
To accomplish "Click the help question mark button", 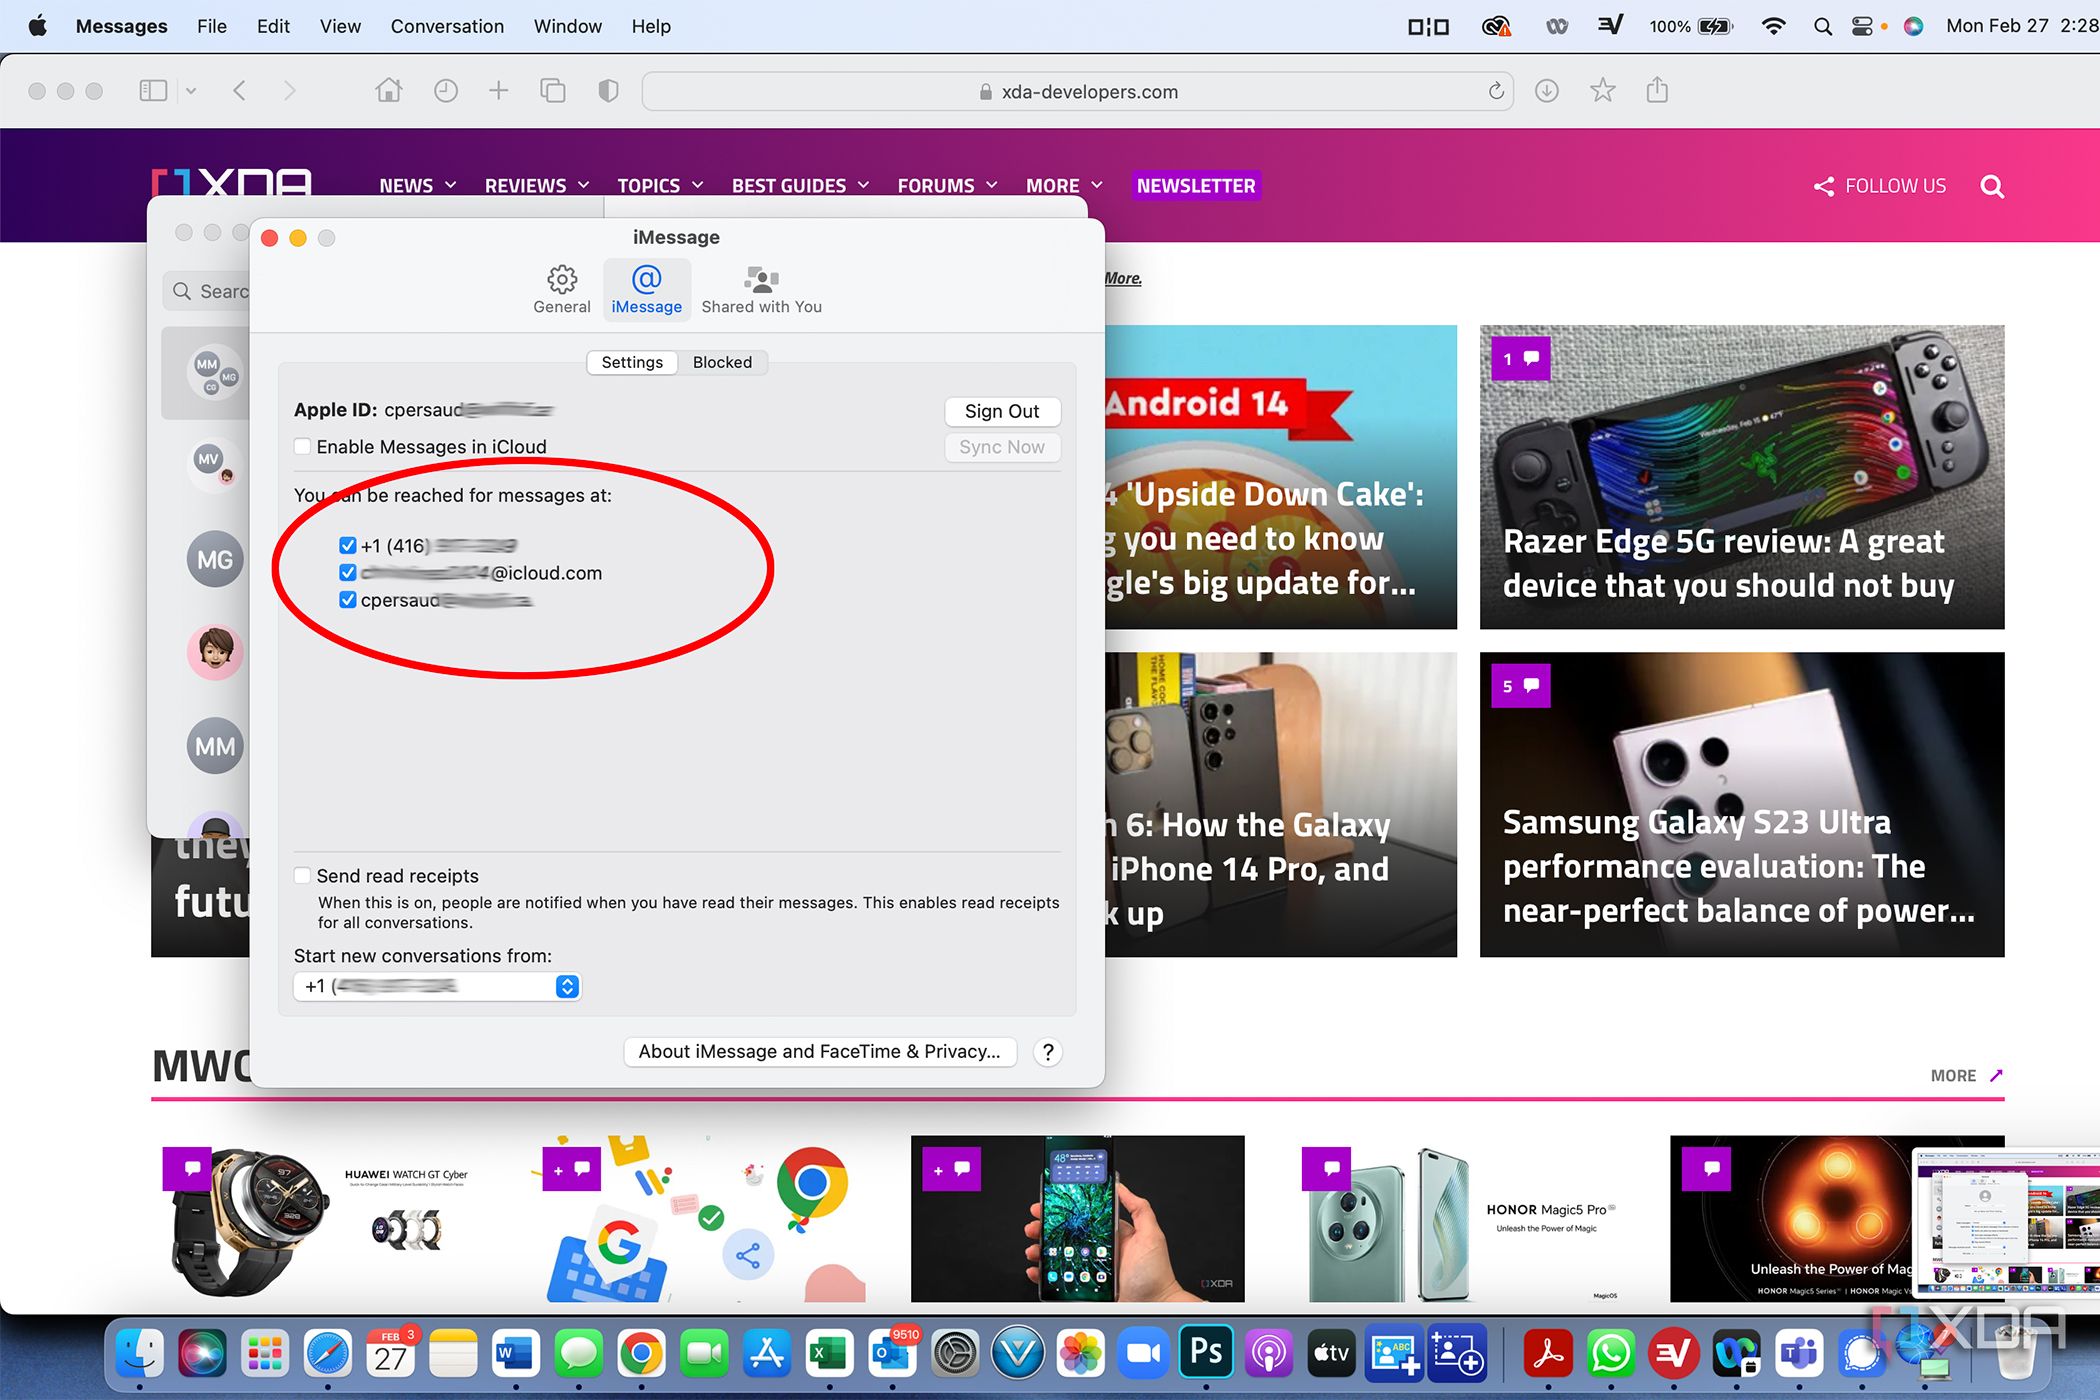I will (1047, 1052).
